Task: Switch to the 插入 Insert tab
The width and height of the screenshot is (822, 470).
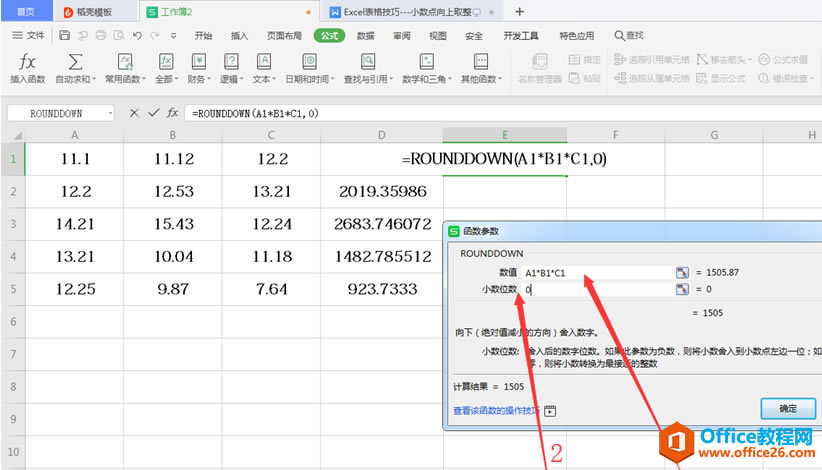Action: 239,36
